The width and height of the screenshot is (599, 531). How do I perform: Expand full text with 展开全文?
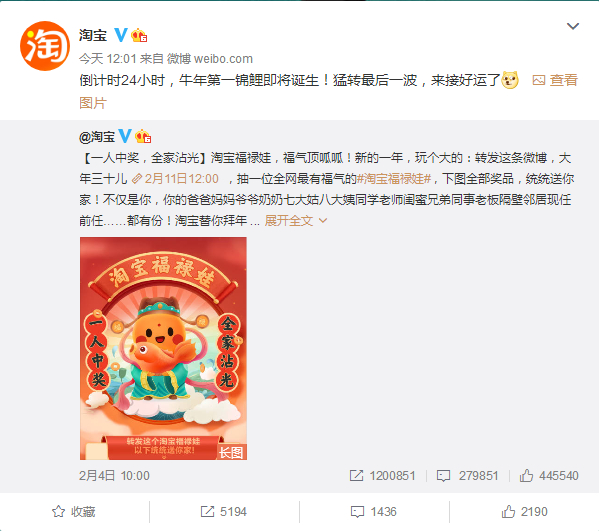pos(296,220)
